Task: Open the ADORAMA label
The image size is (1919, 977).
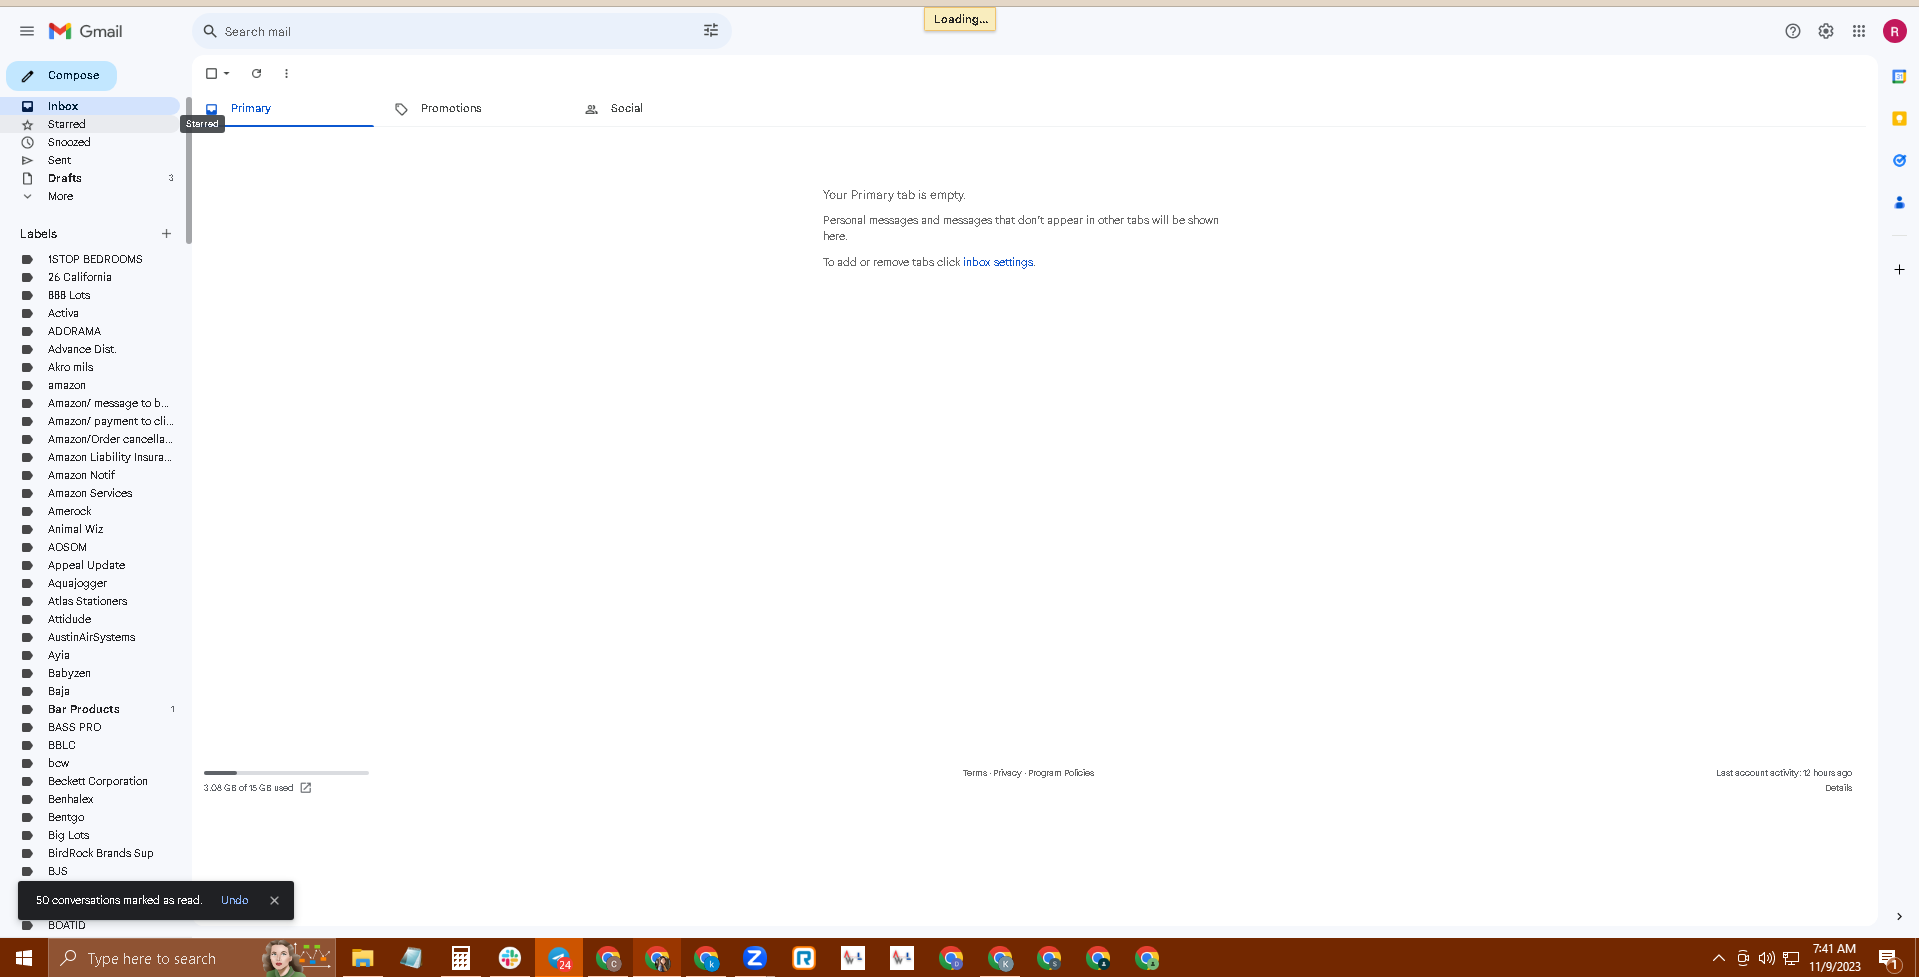Action: [74, 331]
